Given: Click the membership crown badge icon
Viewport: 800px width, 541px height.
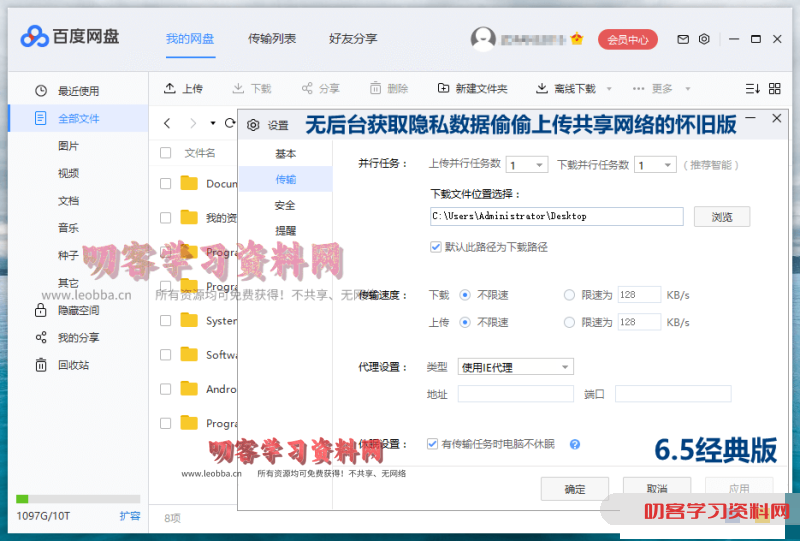Looking at the screenshot, I should click(x=577, y=39).
